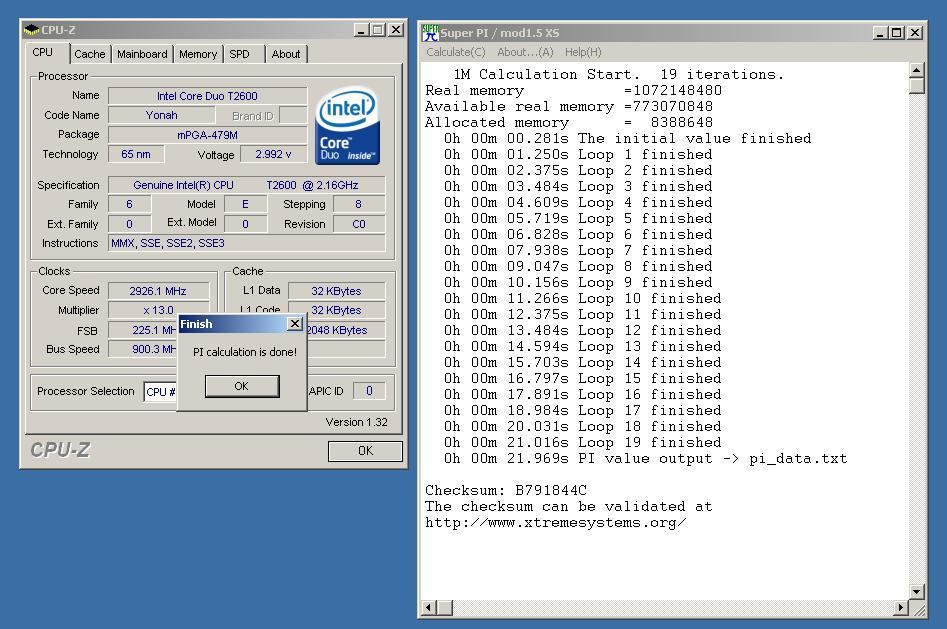
Task: Minimize the Super PI window
Action: coord(881,33)
